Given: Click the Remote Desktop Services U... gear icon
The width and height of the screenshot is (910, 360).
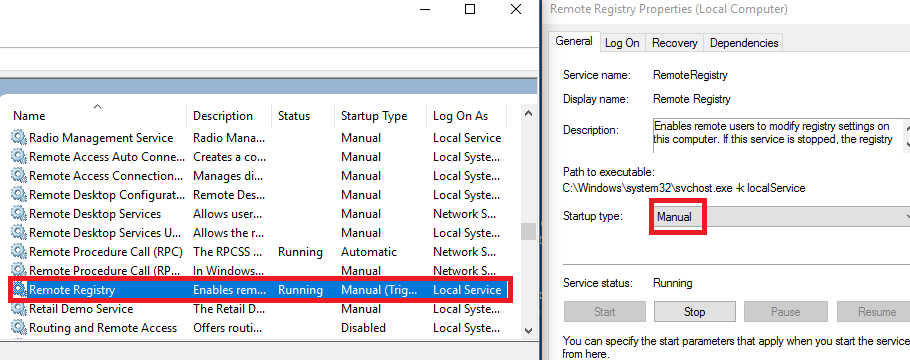Looking at the screenshot, I should [19, 233].
